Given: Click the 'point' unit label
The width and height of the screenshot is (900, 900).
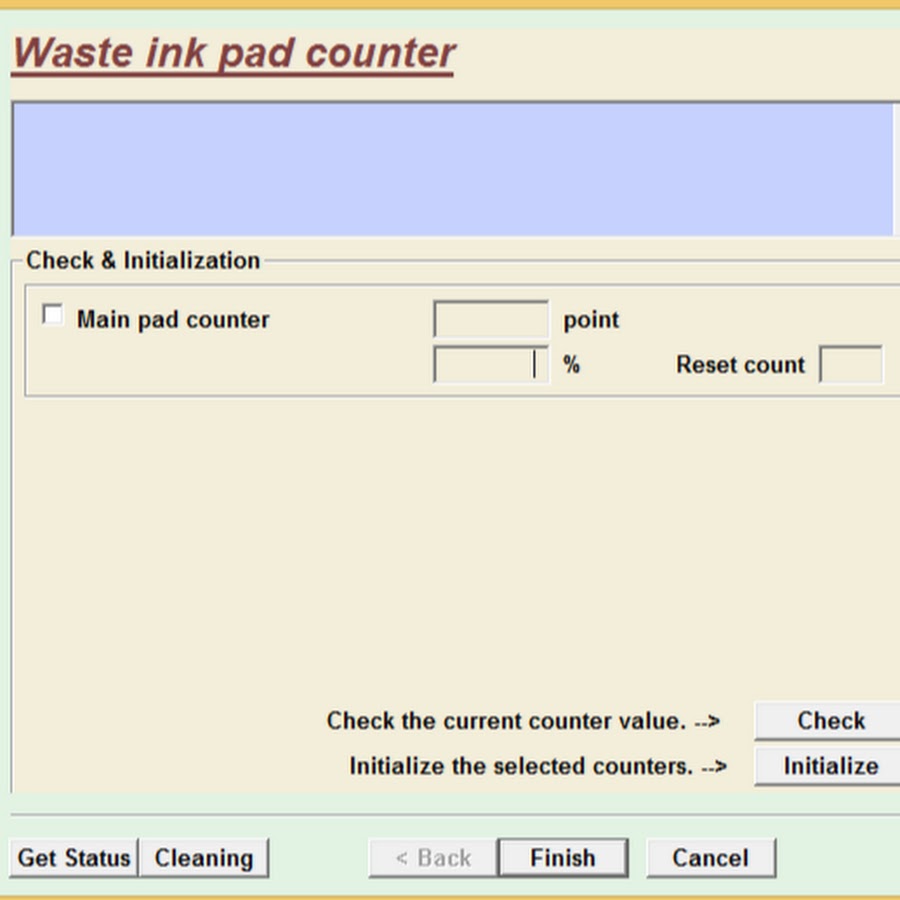Looking at the screenshot, I should [591, 320].
